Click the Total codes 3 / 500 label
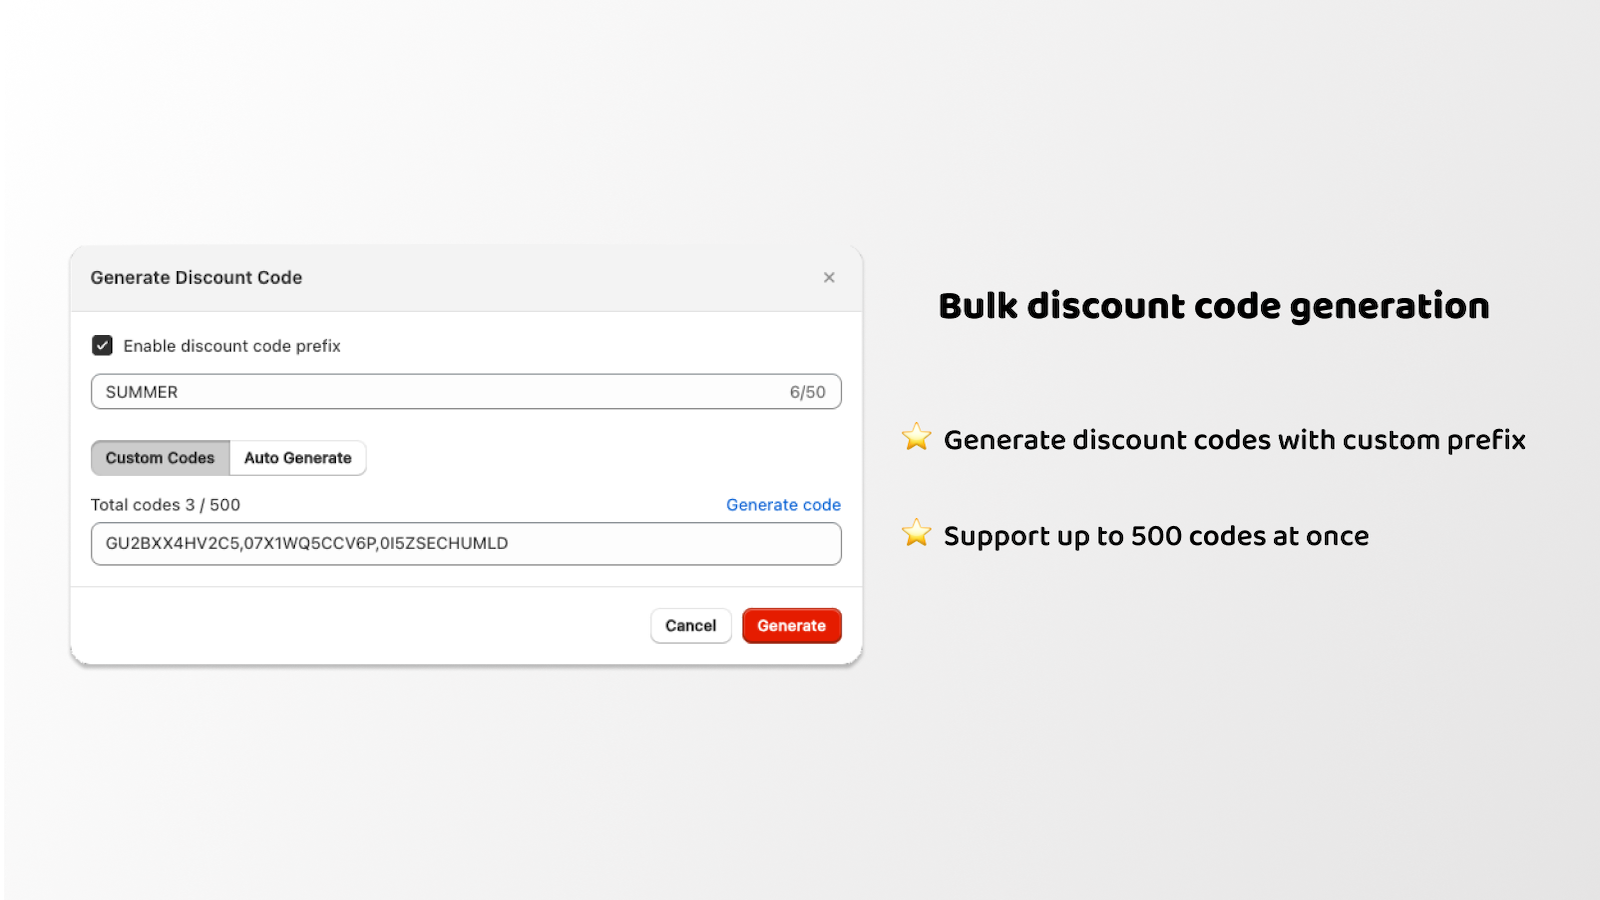Screen dimensions: 1600x900 [165, 505]
